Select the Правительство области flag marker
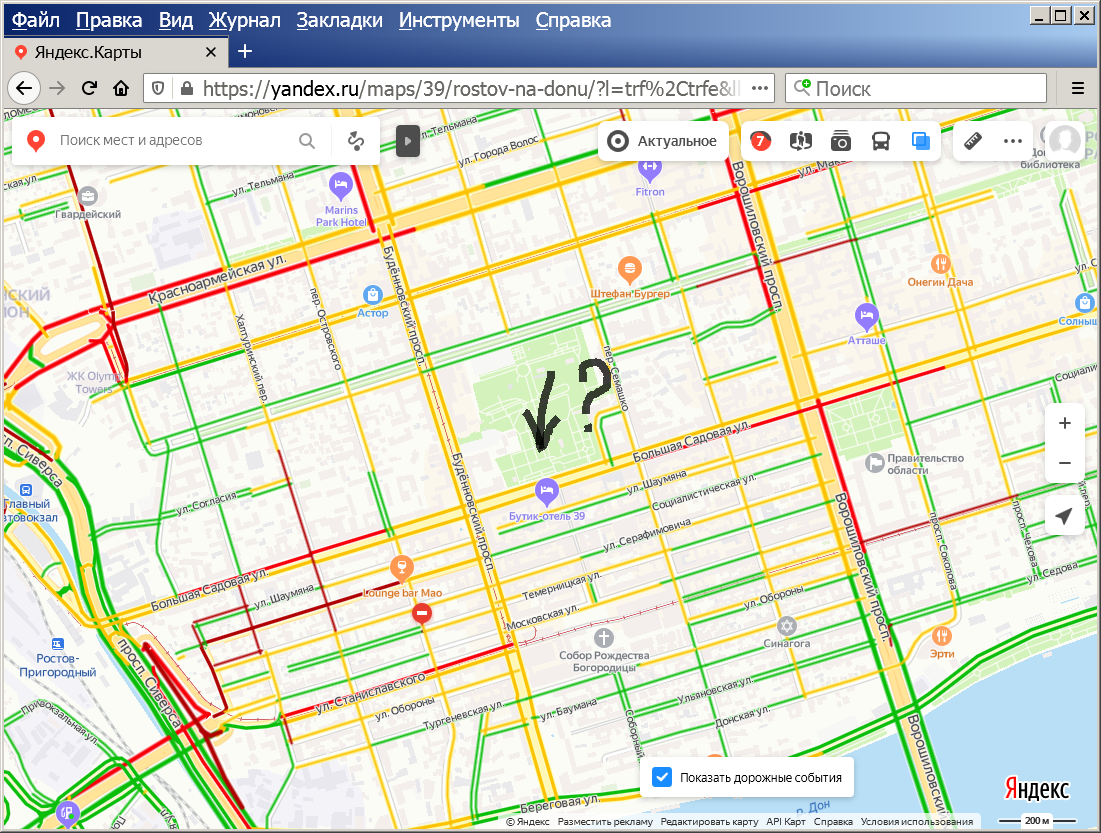This screenshot has width=1101, height=833. [874, 463]
